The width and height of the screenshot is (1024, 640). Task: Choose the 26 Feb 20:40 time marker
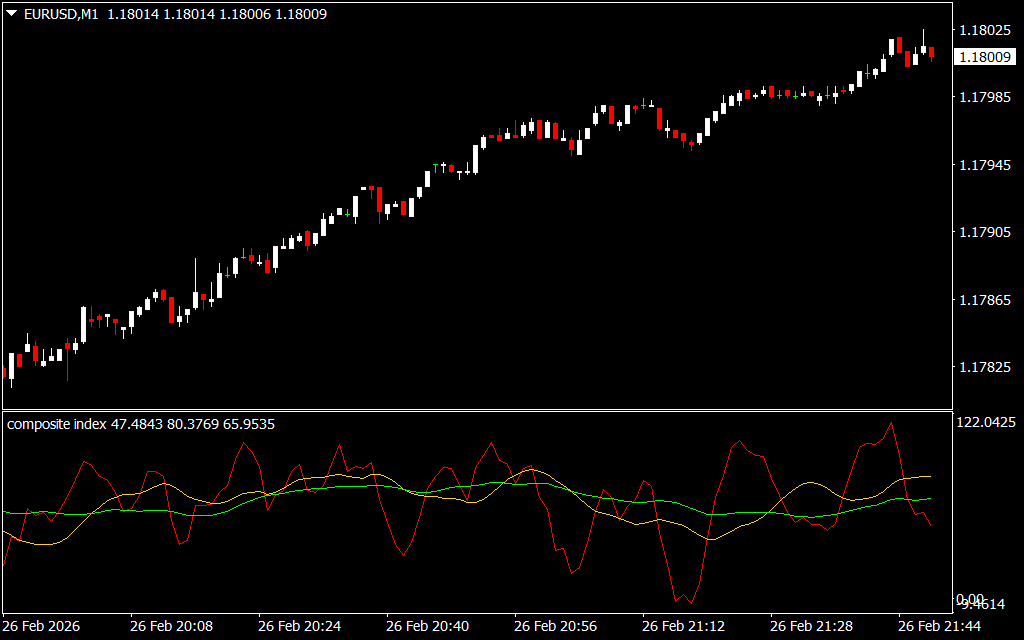coord(427,626)
